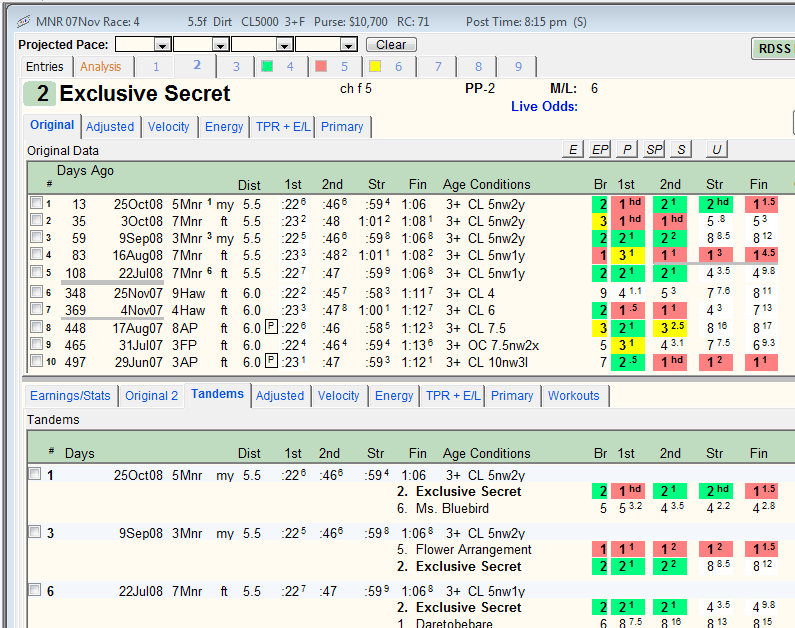
Task: Enable the checkbox for the 31Jul07 FP line
Action: pyautogui.click(x=36, y=344)
